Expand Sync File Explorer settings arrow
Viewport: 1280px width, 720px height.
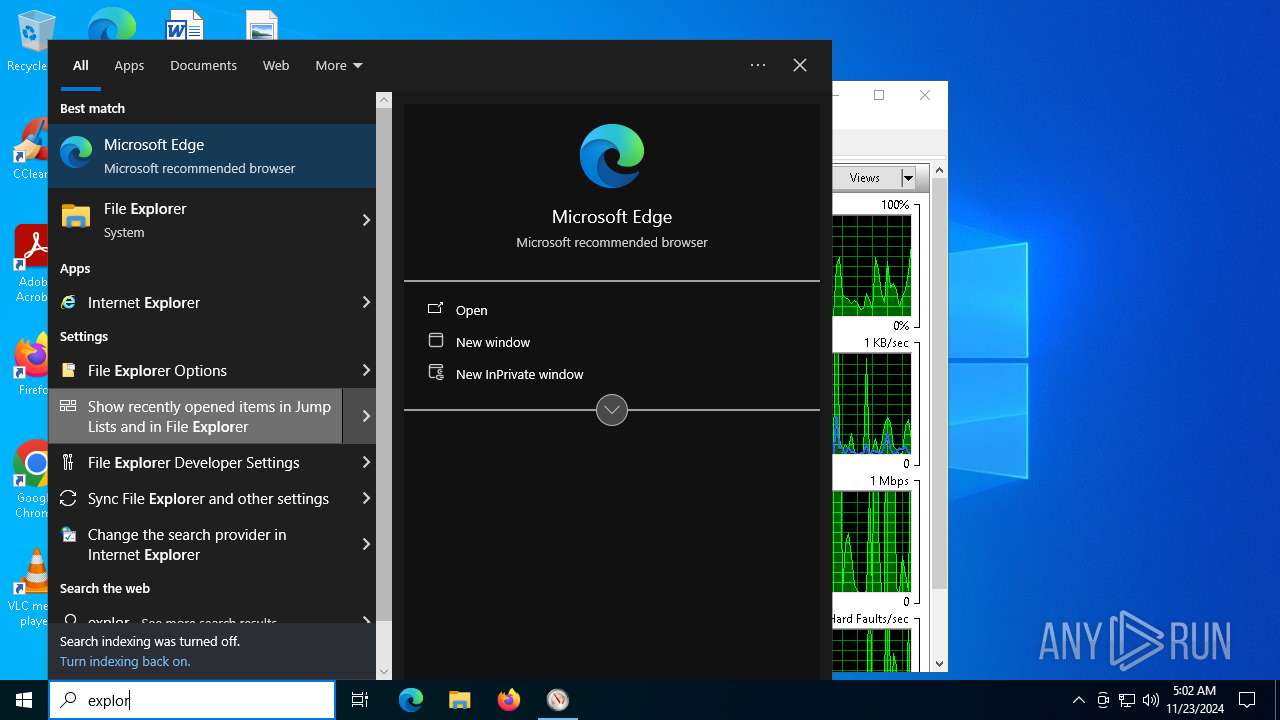click(366, 498)
